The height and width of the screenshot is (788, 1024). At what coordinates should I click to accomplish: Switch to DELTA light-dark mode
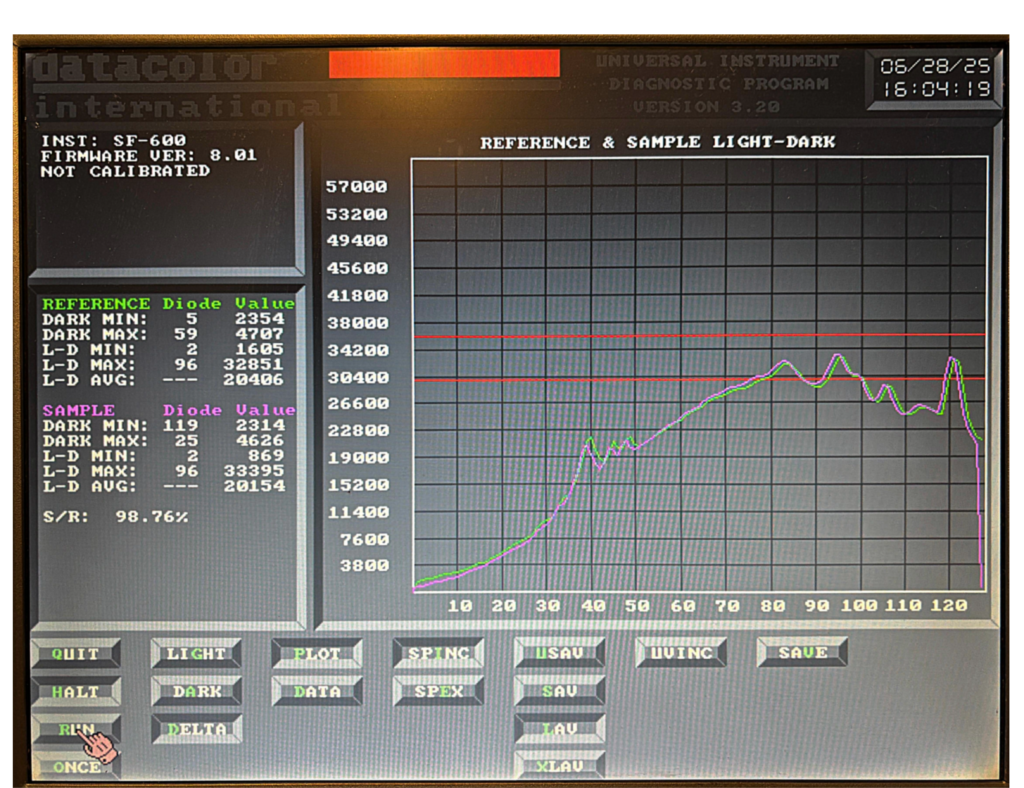coord(196,729)
